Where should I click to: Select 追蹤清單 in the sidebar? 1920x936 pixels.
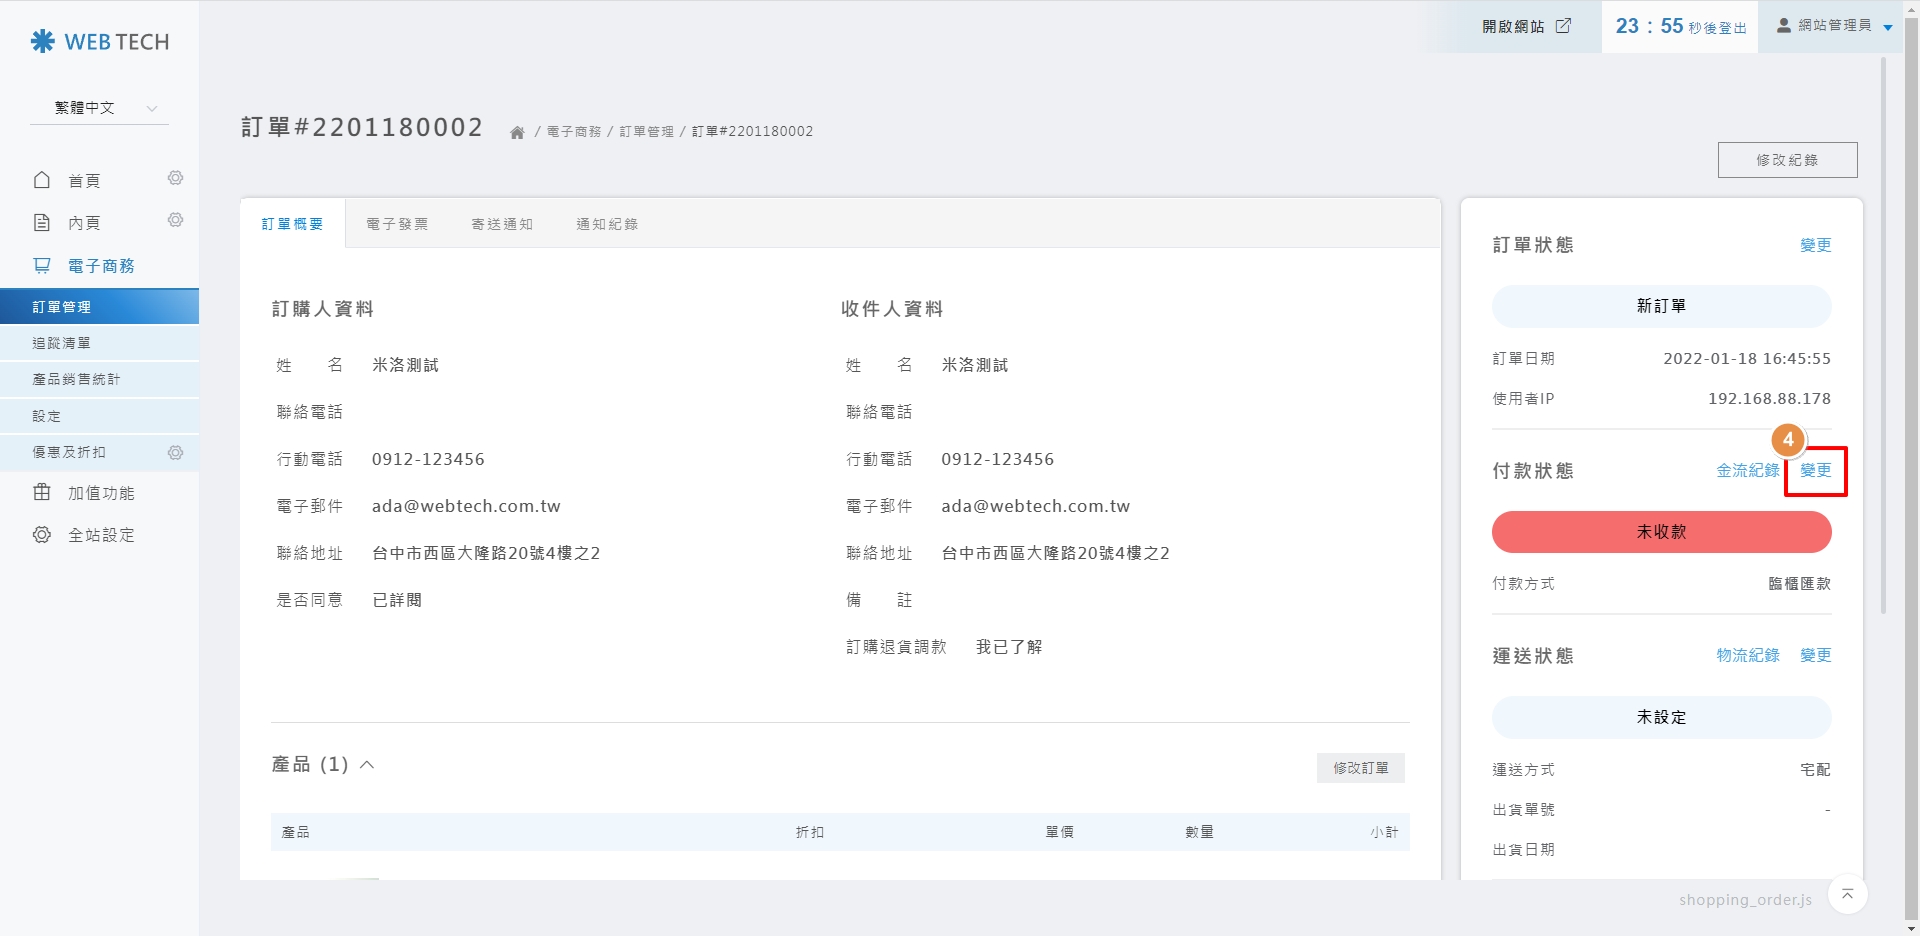coord(62,343)
